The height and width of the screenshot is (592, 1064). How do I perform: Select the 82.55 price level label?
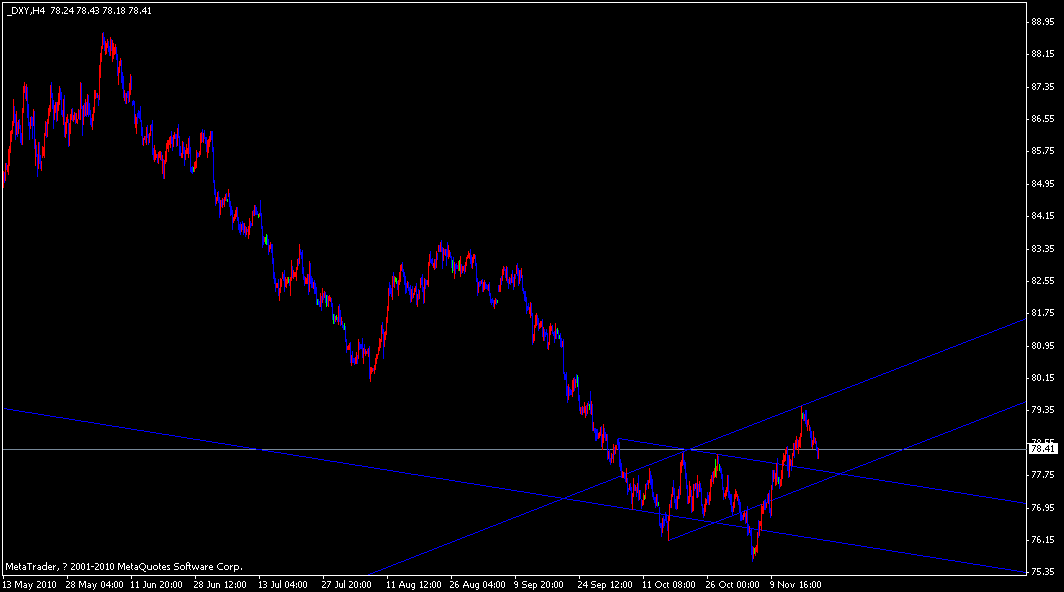[1043, 280]
